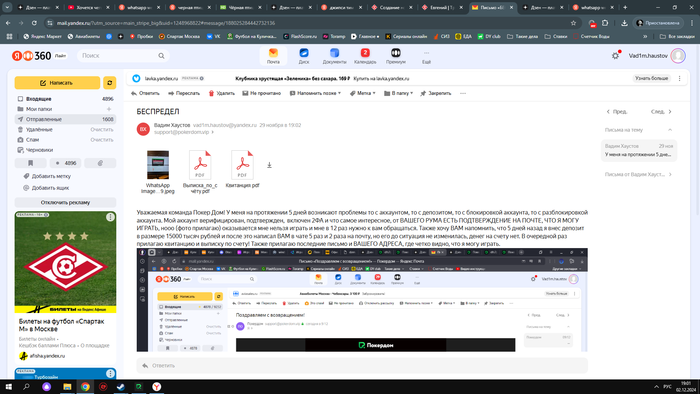
Task: Open the В папку dropdown
Action: tap(399, 93)
